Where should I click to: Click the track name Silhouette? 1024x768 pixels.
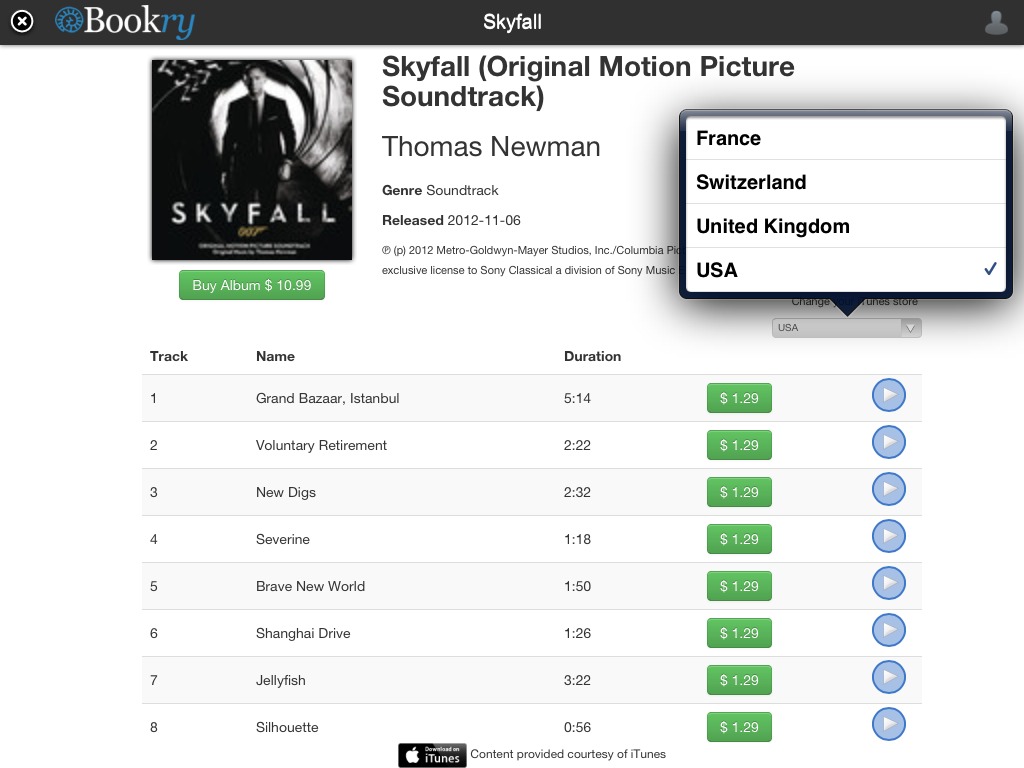point(287,728)
